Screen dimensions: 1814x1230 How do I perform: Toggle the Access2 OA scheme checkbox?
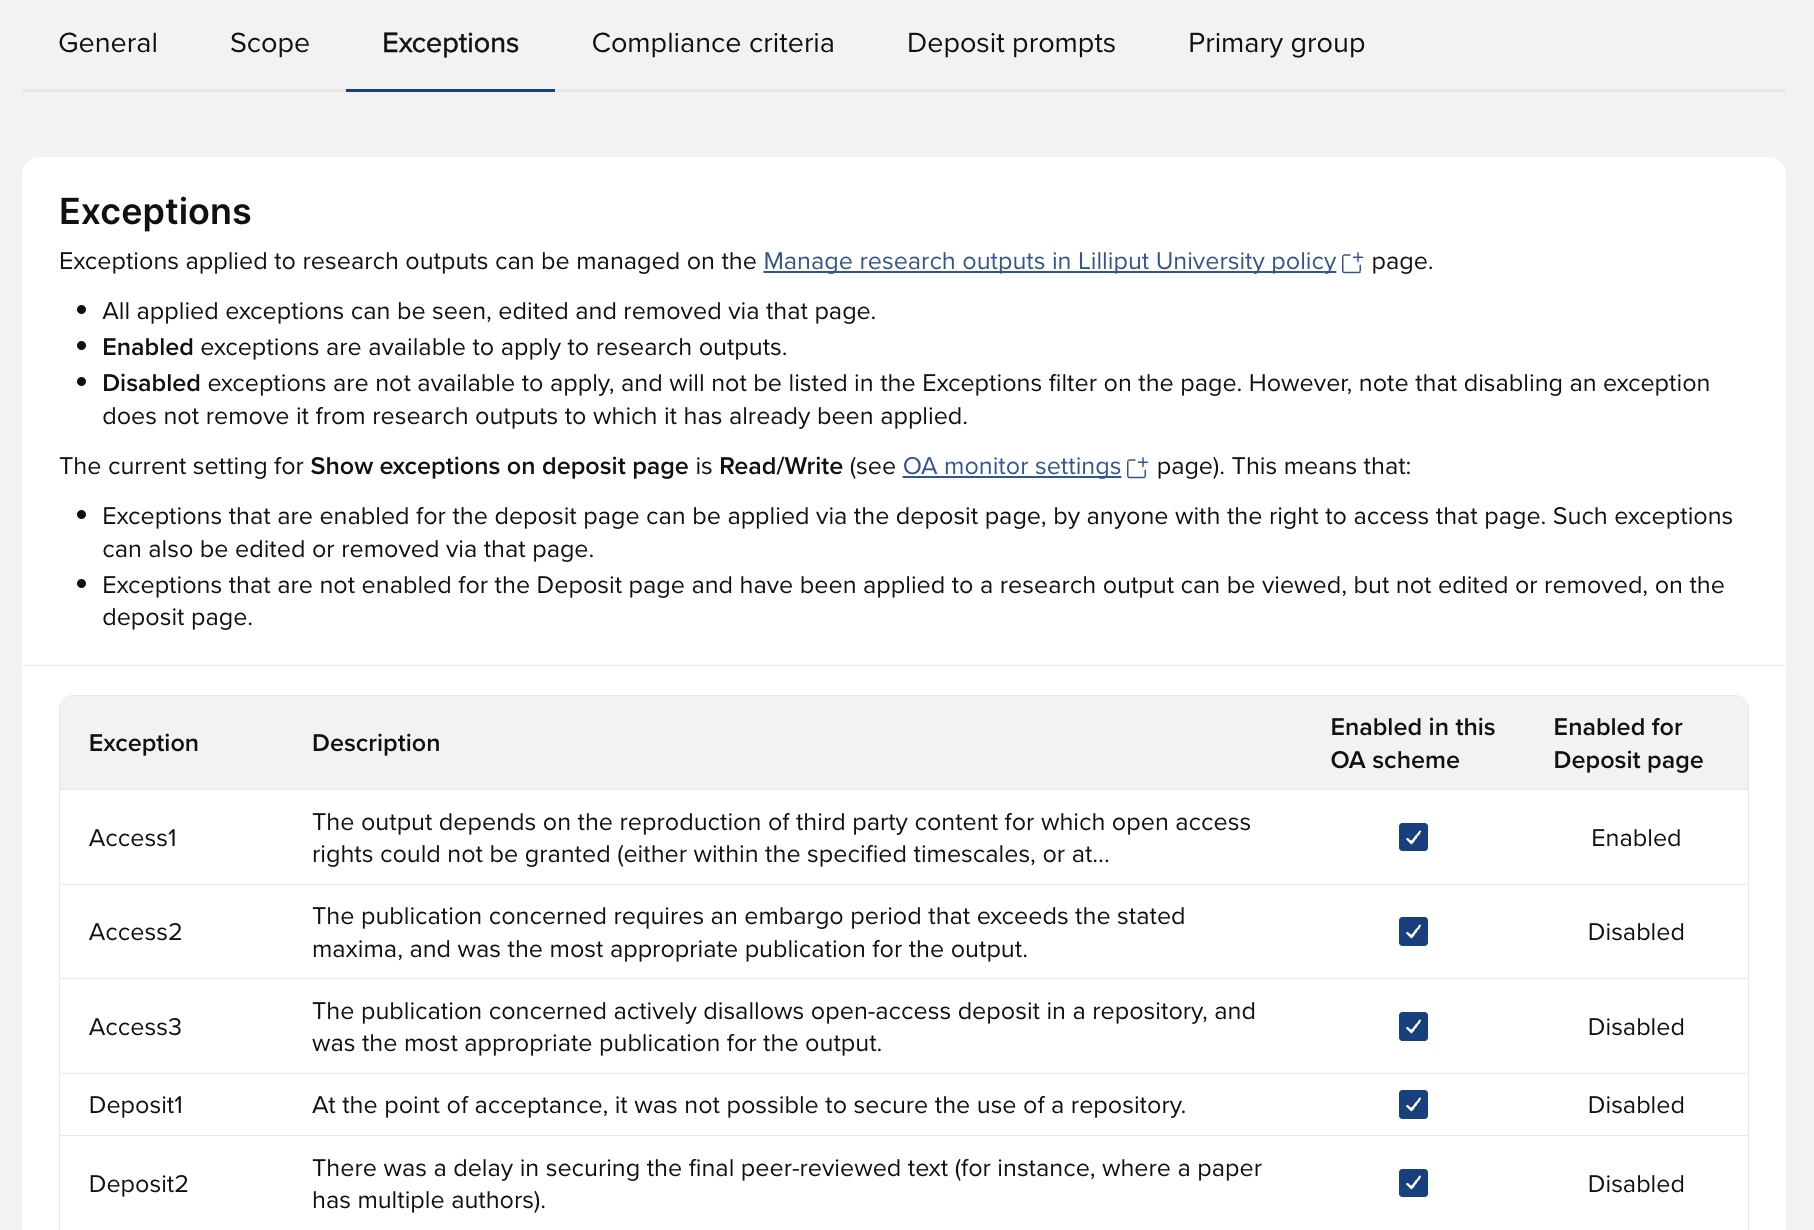1413,932
